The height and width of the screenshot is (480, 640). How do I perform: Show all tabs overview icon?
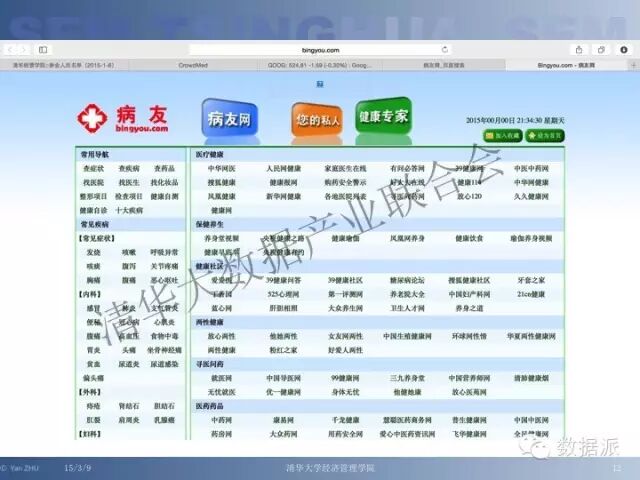pyautogui.click(x=601, y=50)
